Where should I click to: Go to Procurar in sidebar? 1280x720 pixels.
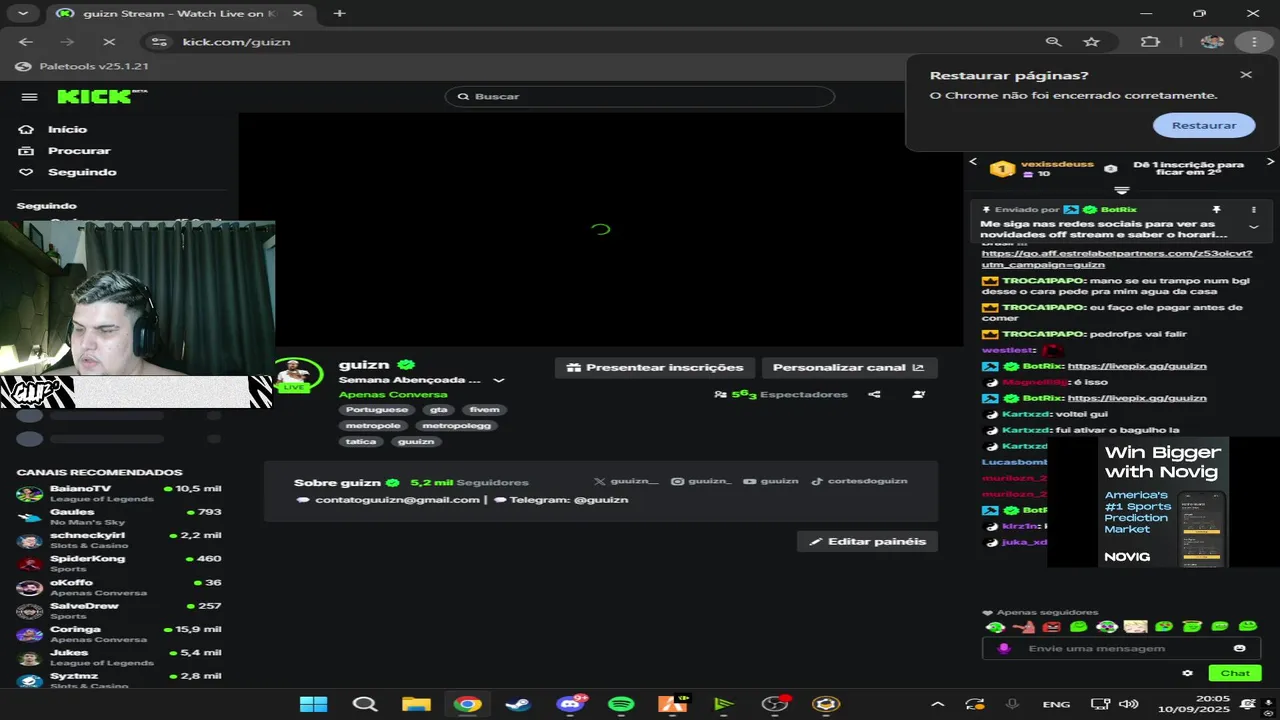click(x=65, y=150)
